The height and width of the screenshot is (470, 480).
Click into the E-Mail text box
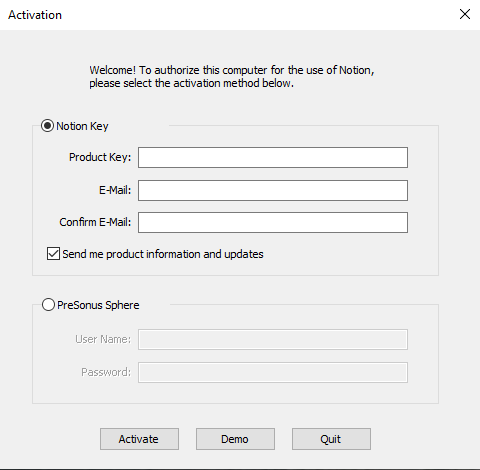[x=273, y=190]
